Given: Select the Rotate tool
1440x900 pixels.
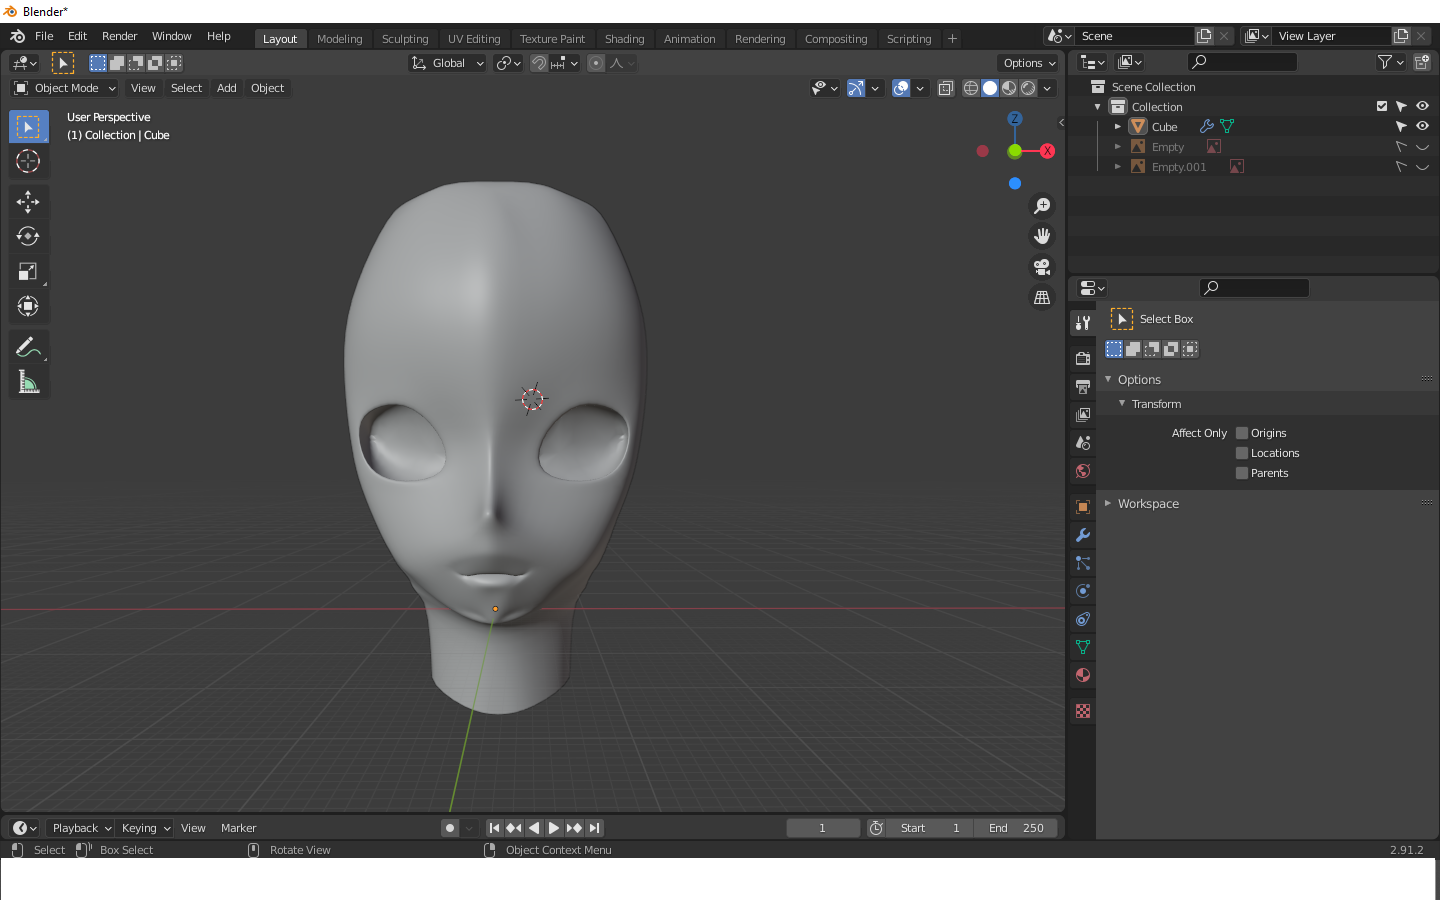Looking at the screenshot, I should tap(28, 237).
